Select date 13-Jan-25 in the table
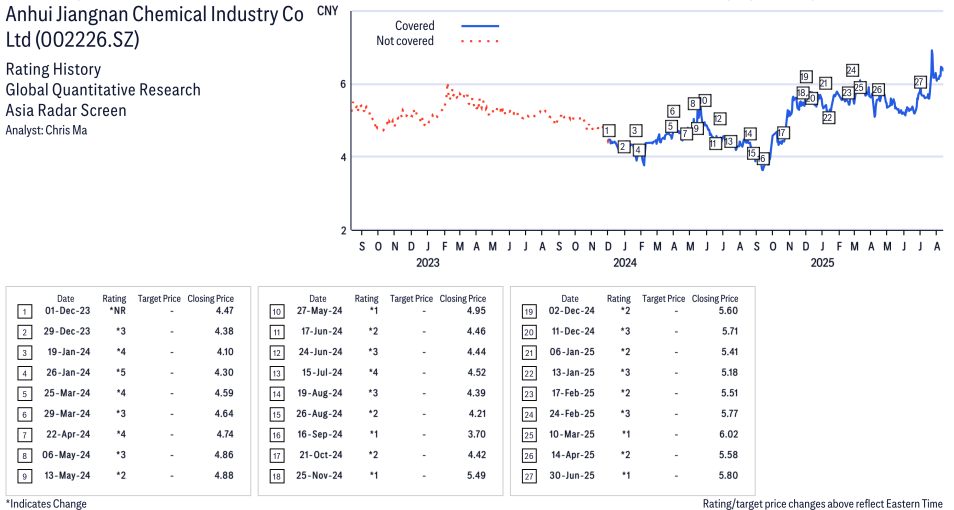954x510 pixels. pos(573,372)
